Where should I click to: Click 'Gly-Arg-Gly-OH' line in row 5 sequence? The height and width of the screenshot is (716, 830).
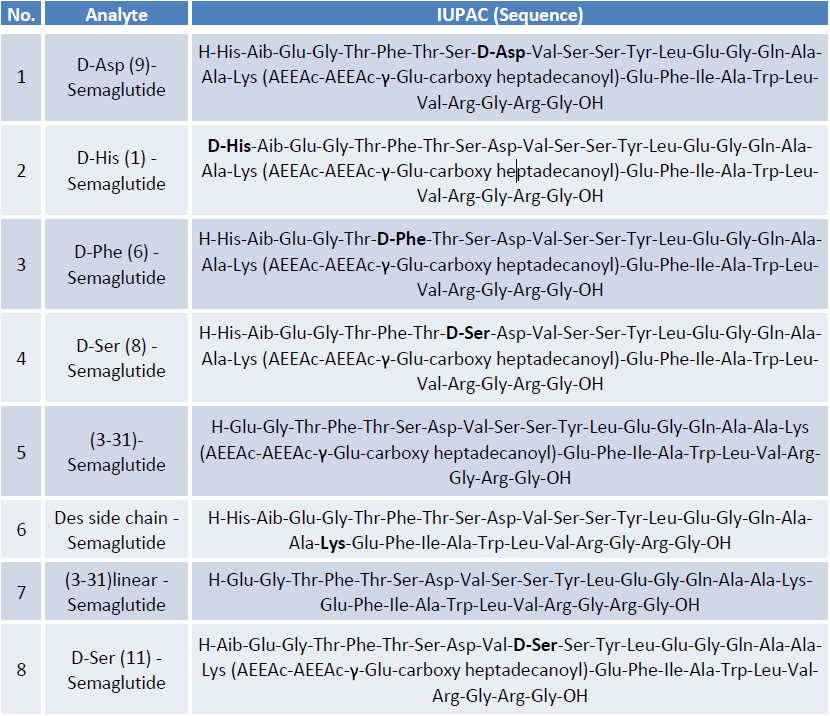click(510, 478)
